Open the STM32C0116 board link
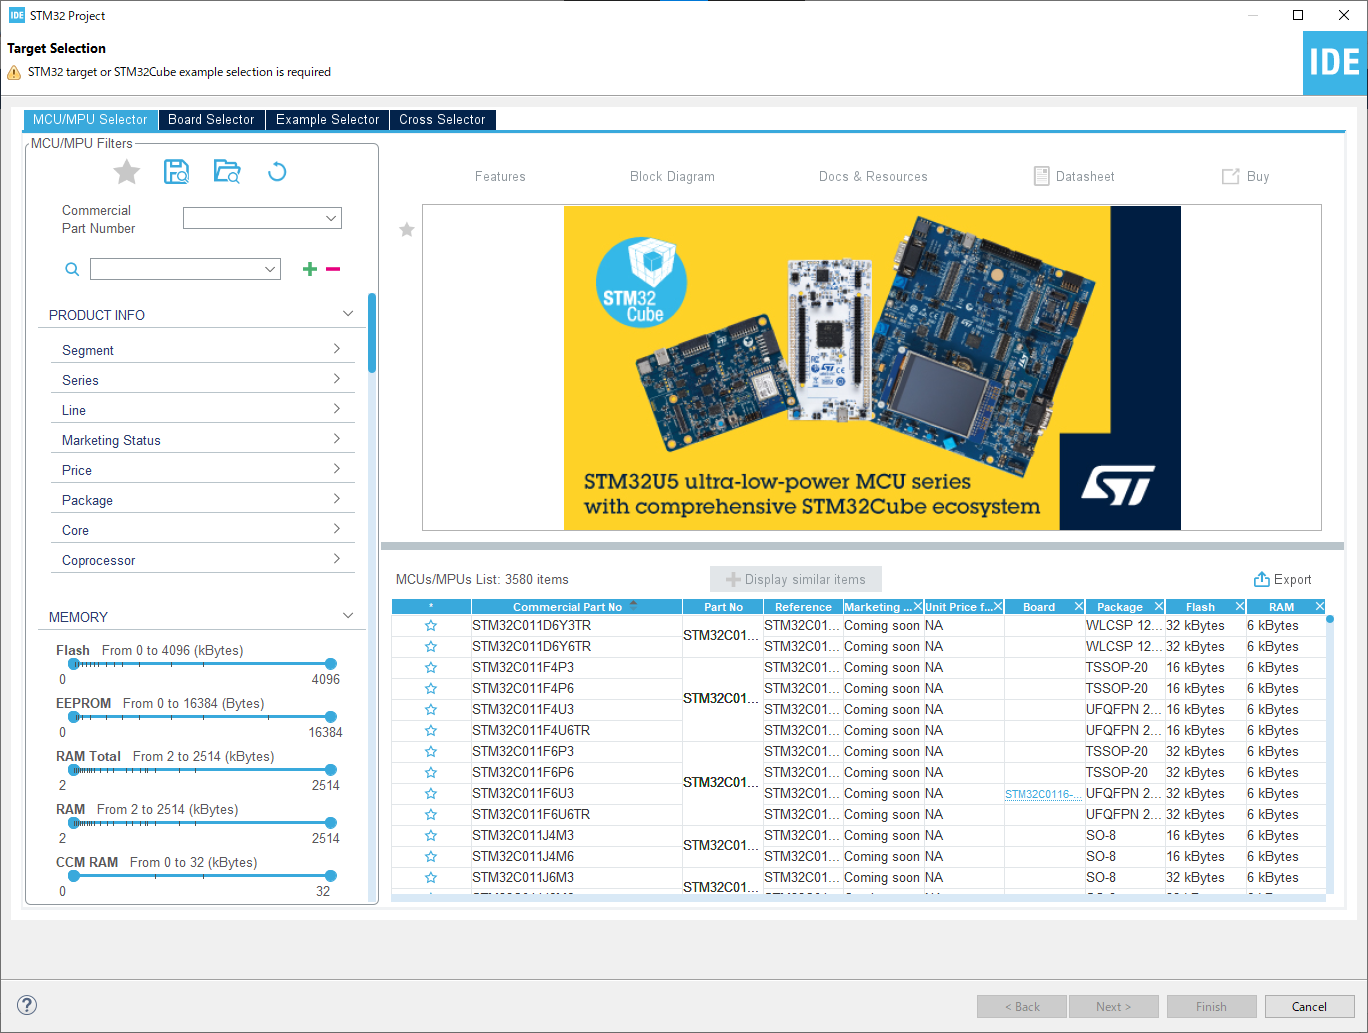Viewport: 1368px width, 1033px height. tap(1043, 794)
